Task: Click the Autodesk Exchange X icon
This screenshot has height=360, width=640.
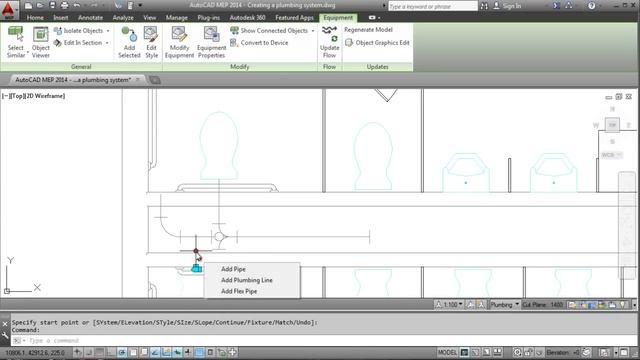Action: pos(556,6)
